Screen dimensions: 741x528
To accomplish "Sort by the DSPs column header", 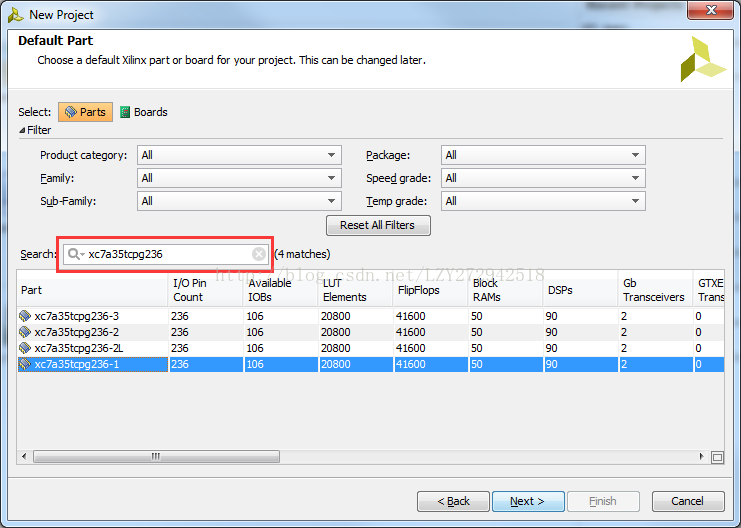I will 581,290.
